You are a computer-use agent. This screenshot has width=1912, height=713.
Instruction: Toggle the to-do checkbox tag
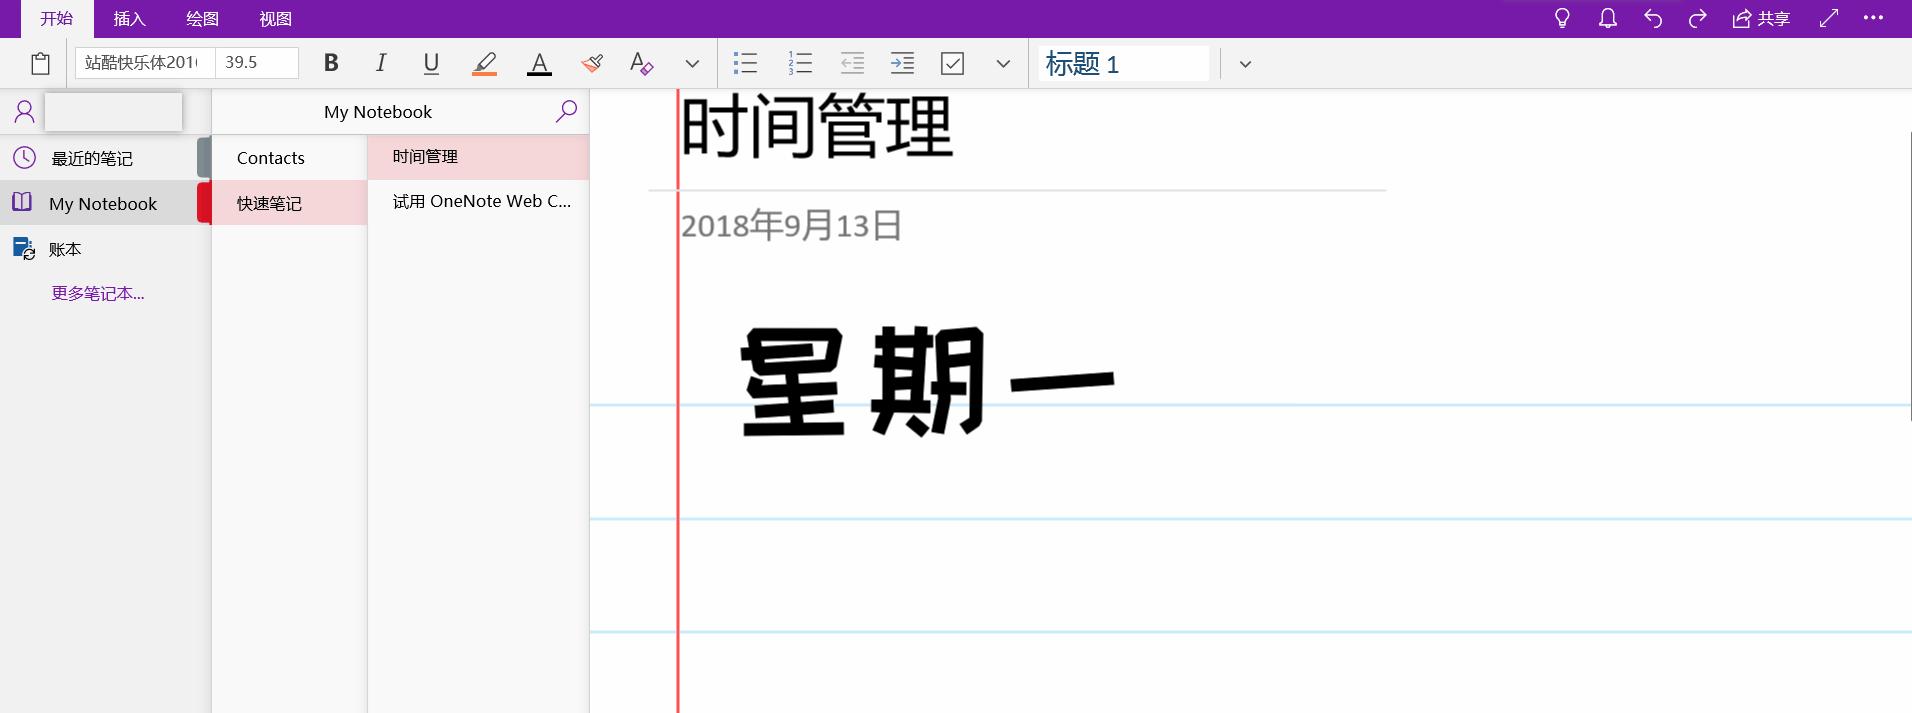(953, 64)
